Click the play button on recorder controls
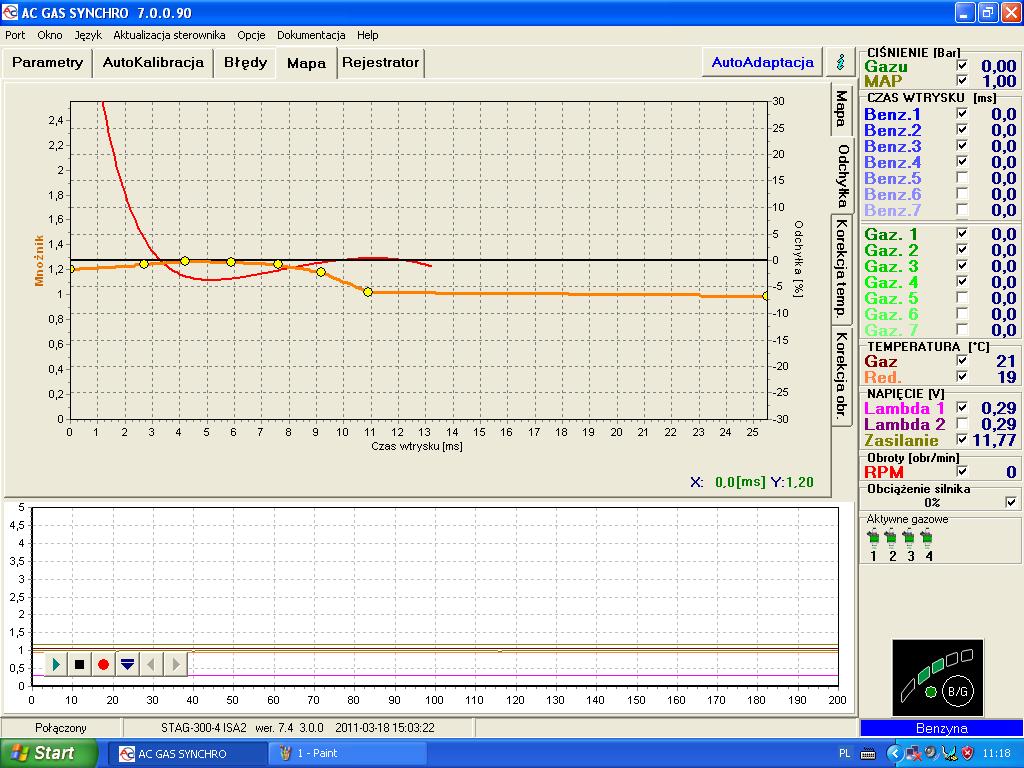Screen dimensions: 1024x768 coord(56,664)
